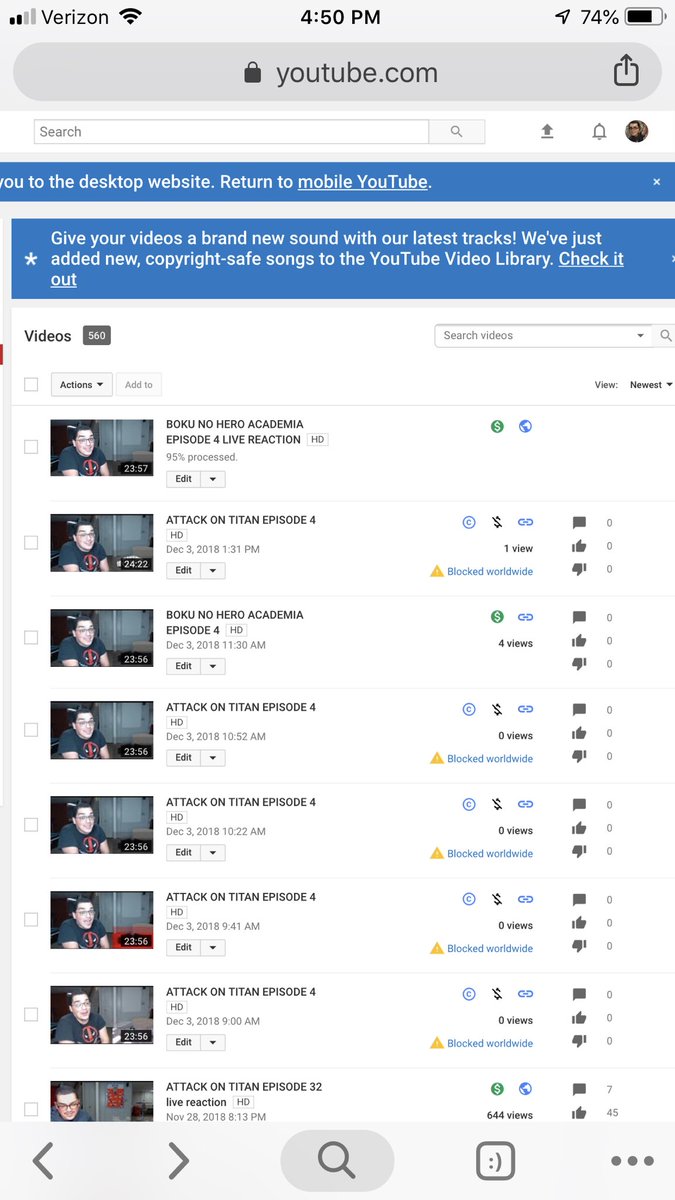This screenshot has width=675, height=1200.
Task: Click green dollar icon on 11:30 AM Boku video
Action: pos(497,617)
